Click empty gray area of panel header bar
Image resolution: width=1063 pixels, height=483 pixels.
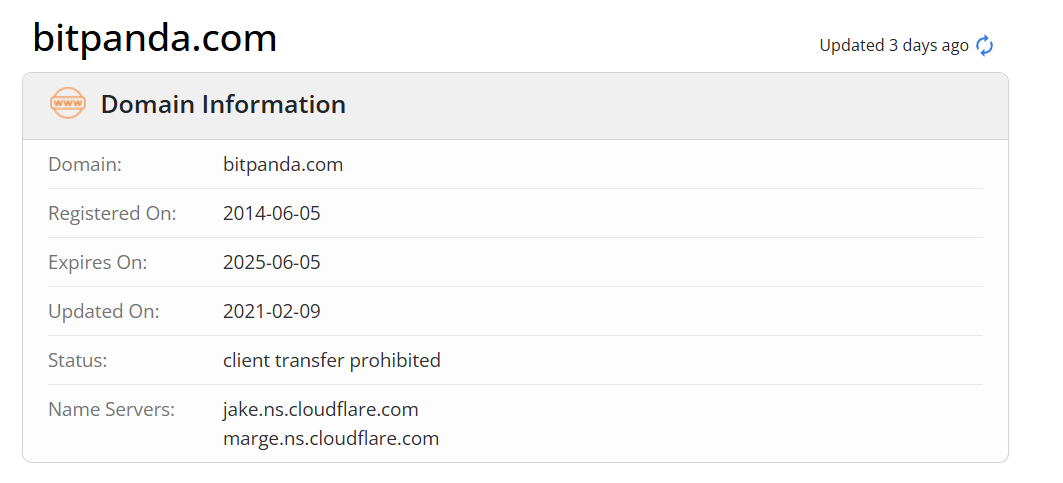[x=680, y=105]
